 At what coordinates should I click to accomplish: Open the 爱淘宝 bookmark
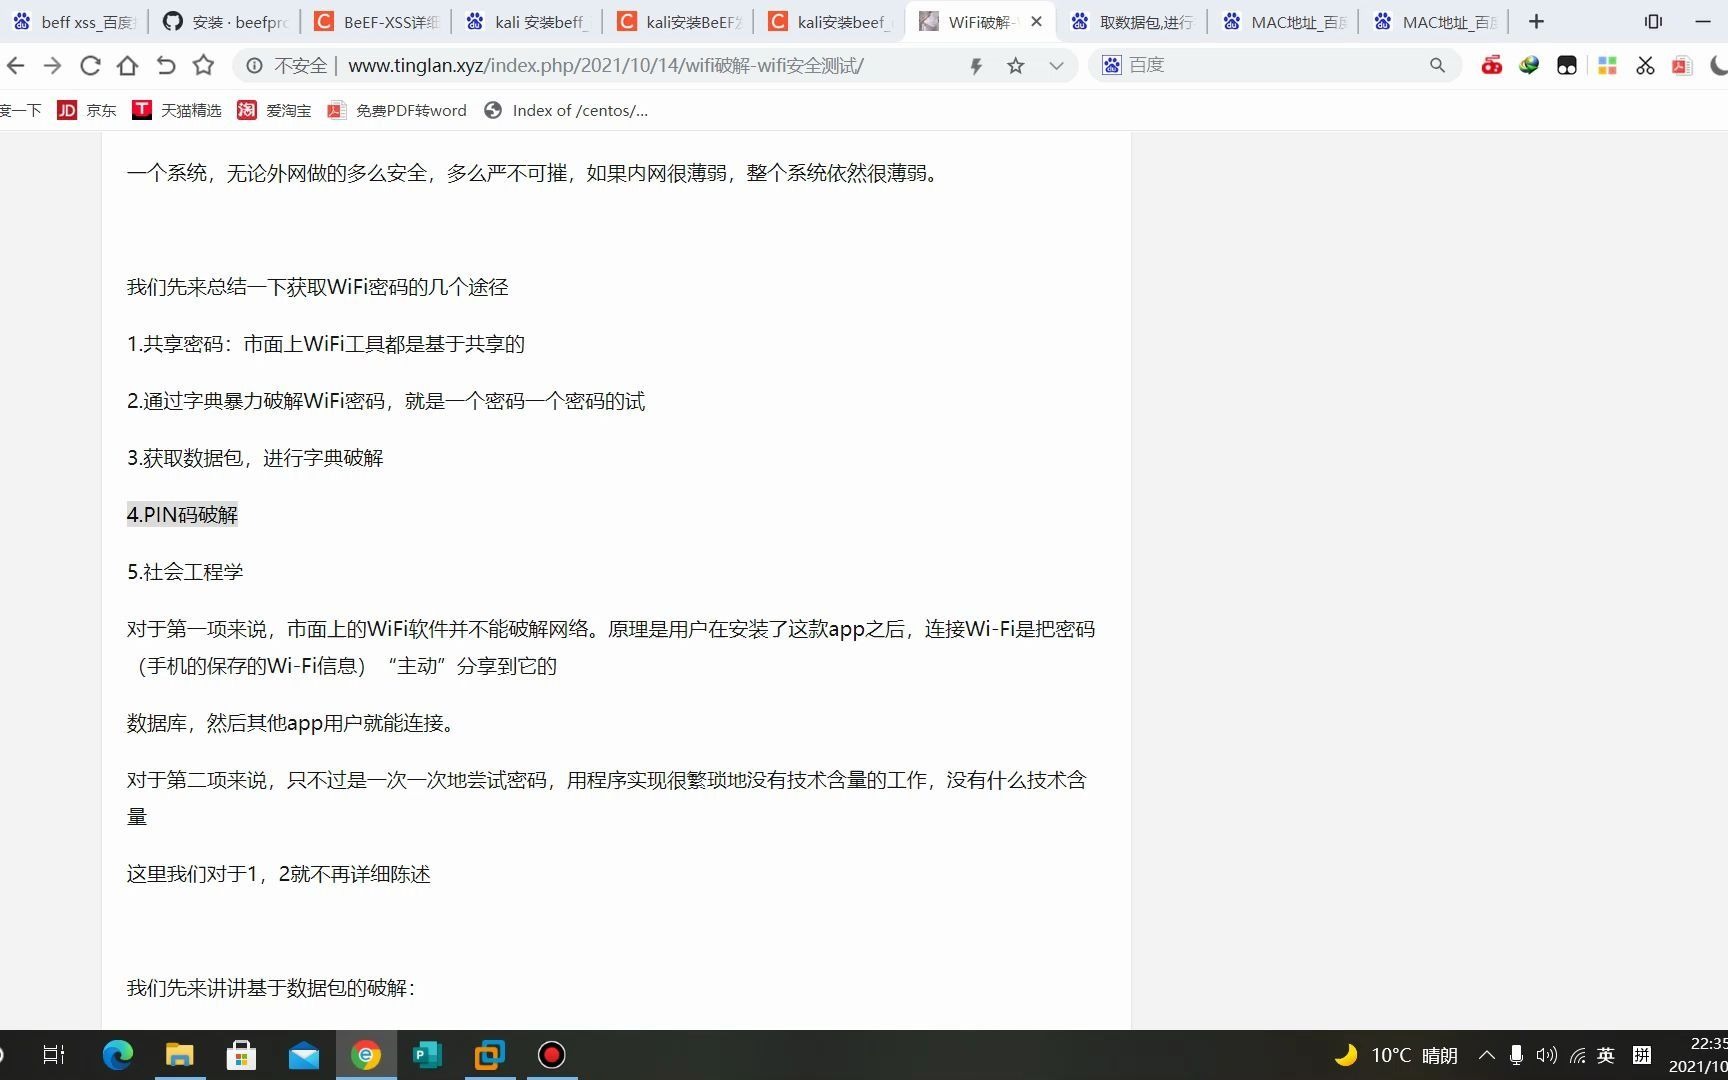pos(274,110)
